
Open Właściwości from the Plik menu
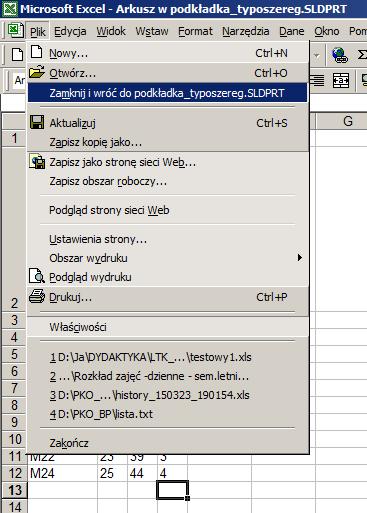[78, 327]
